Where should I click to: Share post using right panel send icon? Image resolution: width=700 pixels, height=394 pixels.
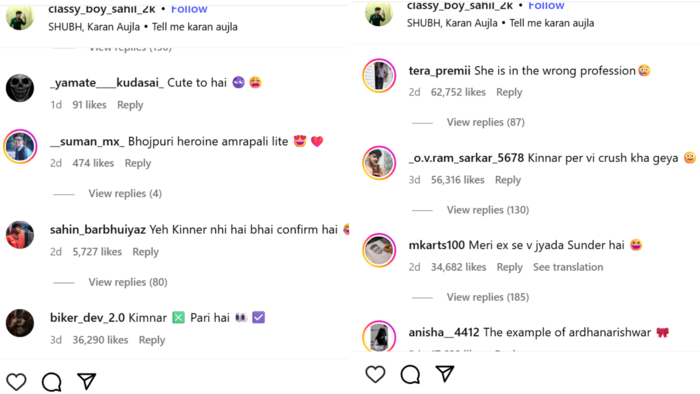pyautogui.click(x=445, y=374)
